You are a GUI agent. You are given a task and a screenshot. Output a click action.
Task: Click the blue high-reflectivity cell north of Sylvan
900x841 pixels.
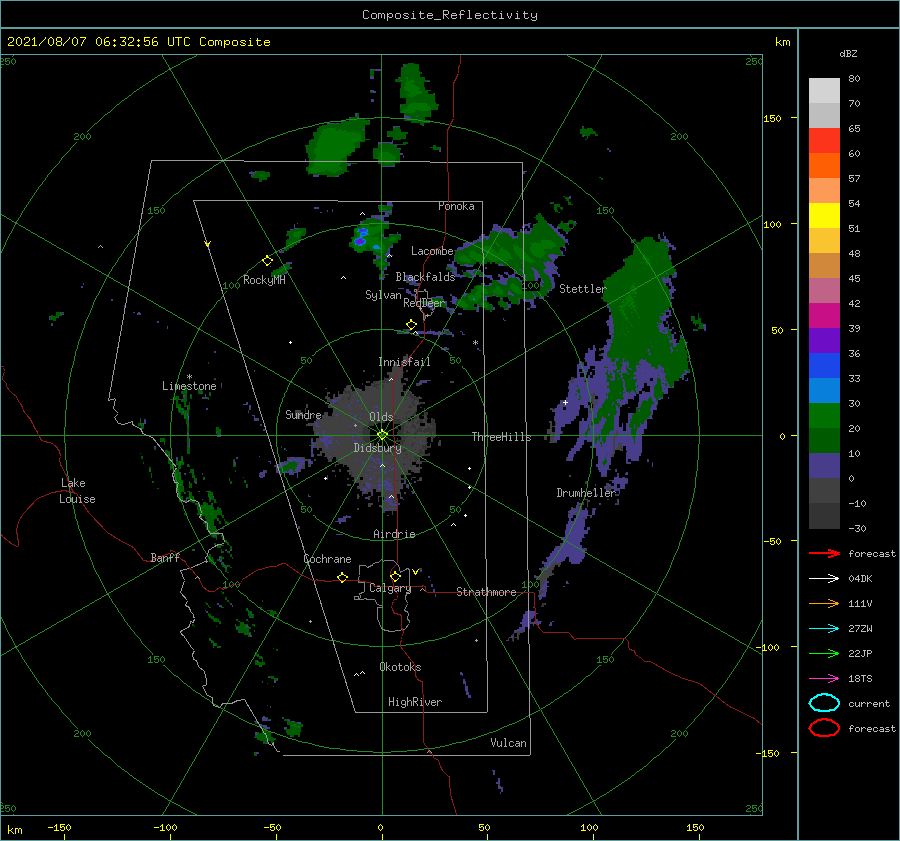(x=361, y=236)
